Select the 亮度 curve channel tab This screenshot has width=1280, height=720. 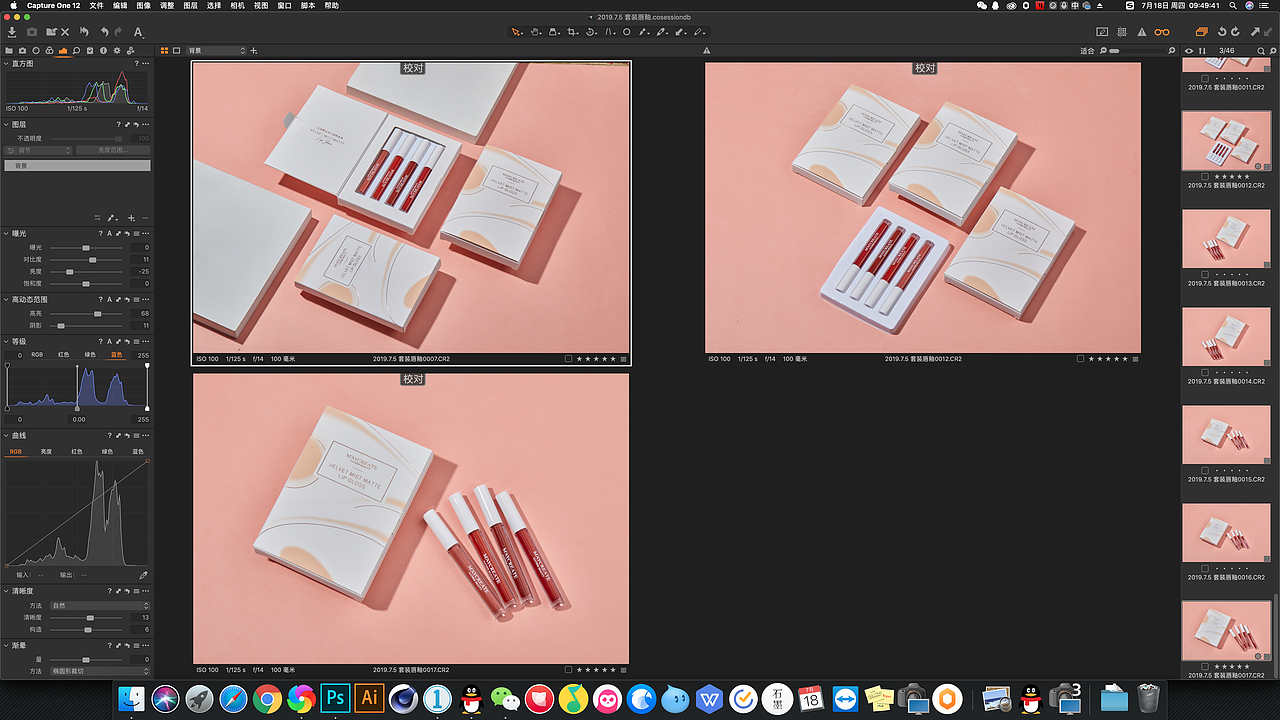[46, 452]
